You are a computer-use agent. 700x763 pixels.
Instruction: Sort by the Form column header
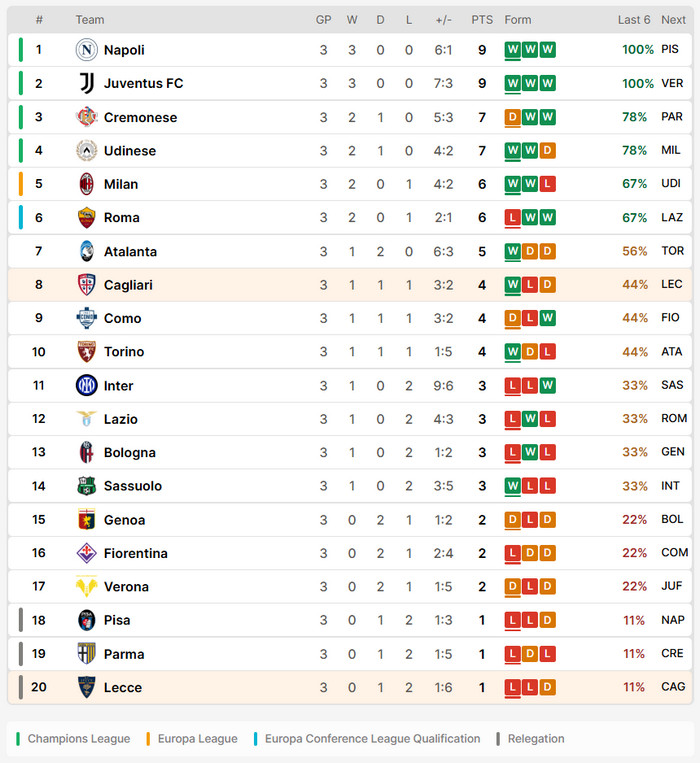coord(518,20)
